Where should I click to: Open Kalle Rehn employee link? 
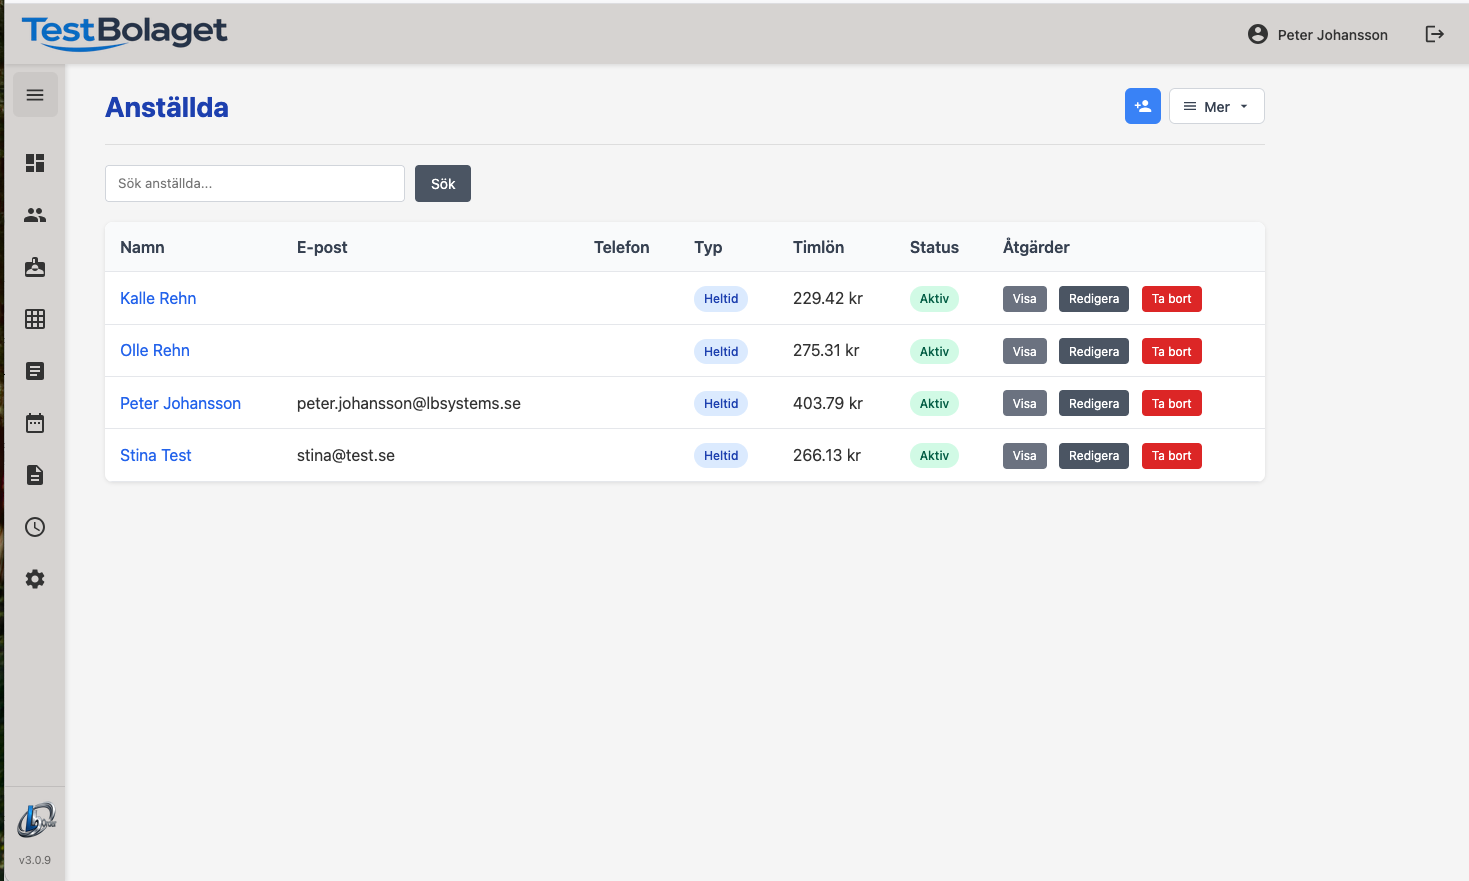[158, 298]
